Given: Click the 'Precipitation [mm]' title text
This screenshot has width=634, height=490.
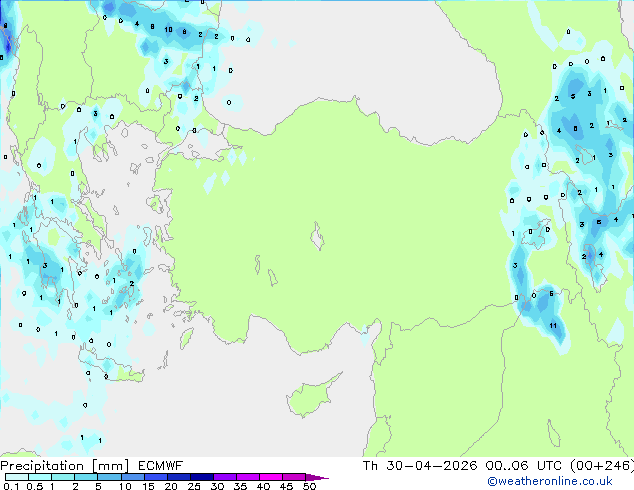Looking at the screenshot, I should point(64,466).
